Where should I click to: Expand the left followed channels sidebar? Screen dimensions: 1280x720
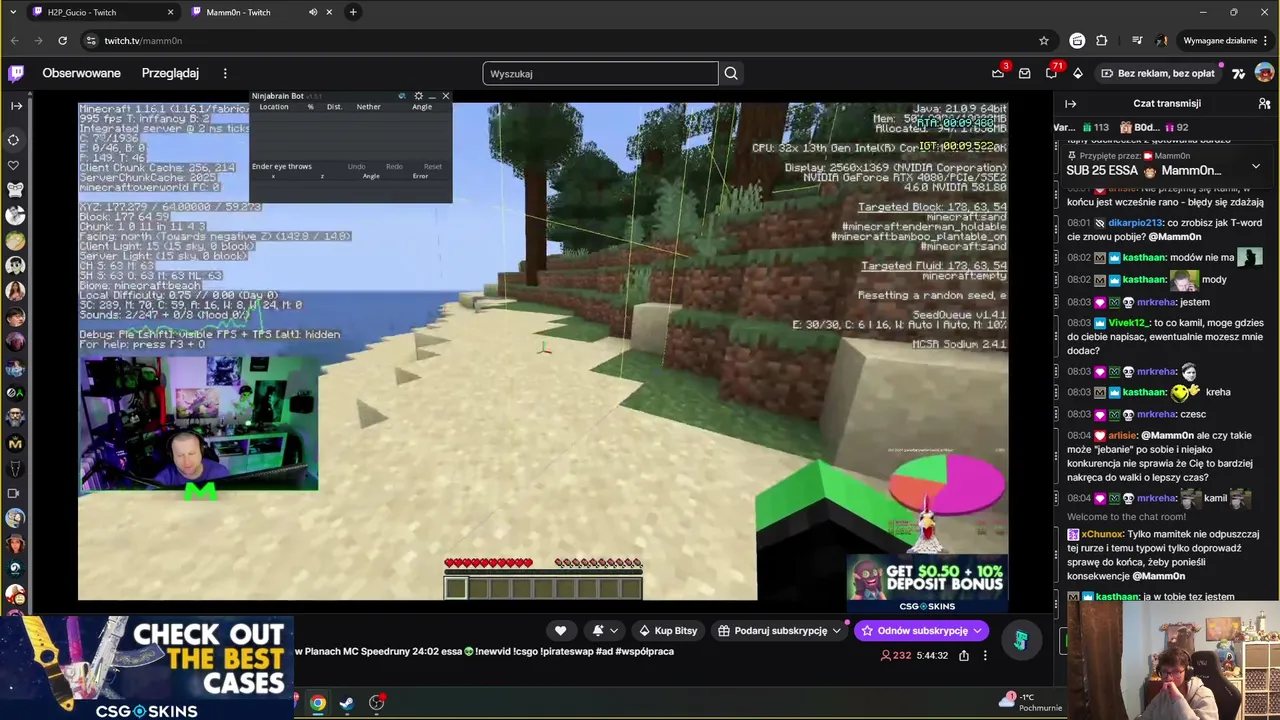click(16, 105)
